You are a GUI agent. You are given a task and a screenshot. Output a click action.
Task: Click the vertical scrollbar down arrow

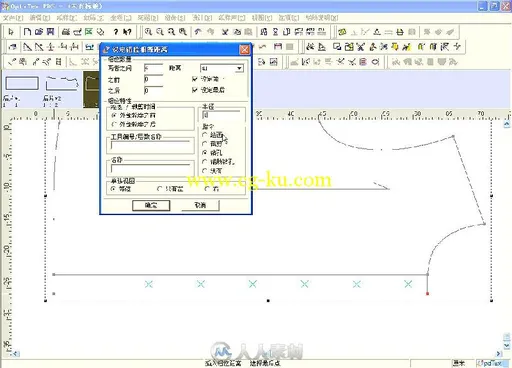point(507,346)
